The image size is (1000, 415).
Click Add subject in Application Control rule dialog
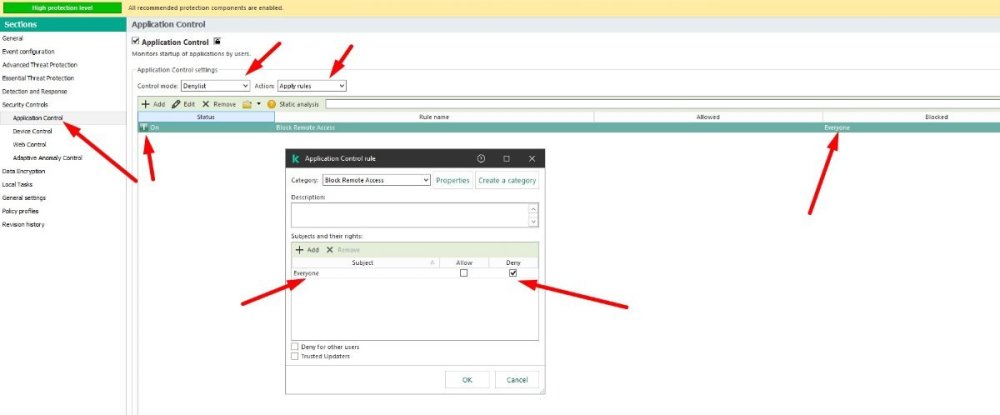click(x=307, y=250)
